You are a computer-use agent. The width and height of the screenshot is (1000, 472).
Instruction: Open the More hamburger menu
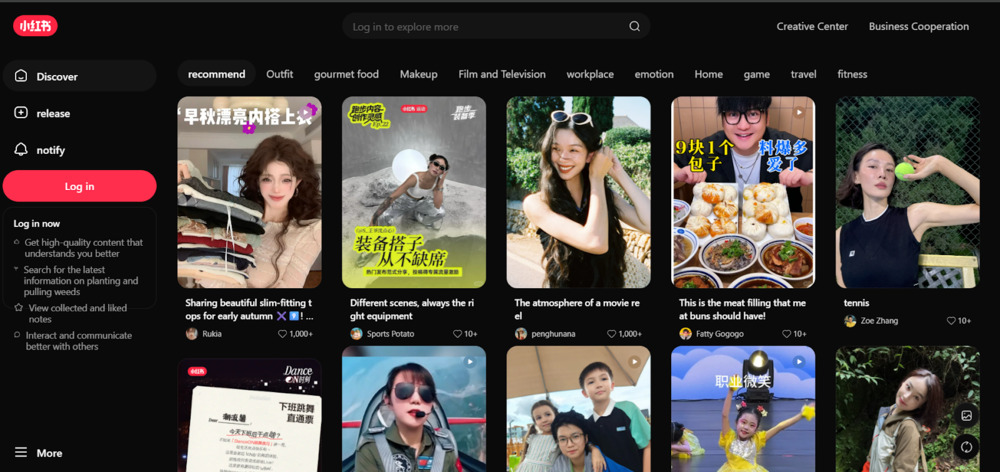tap(21, 453)
